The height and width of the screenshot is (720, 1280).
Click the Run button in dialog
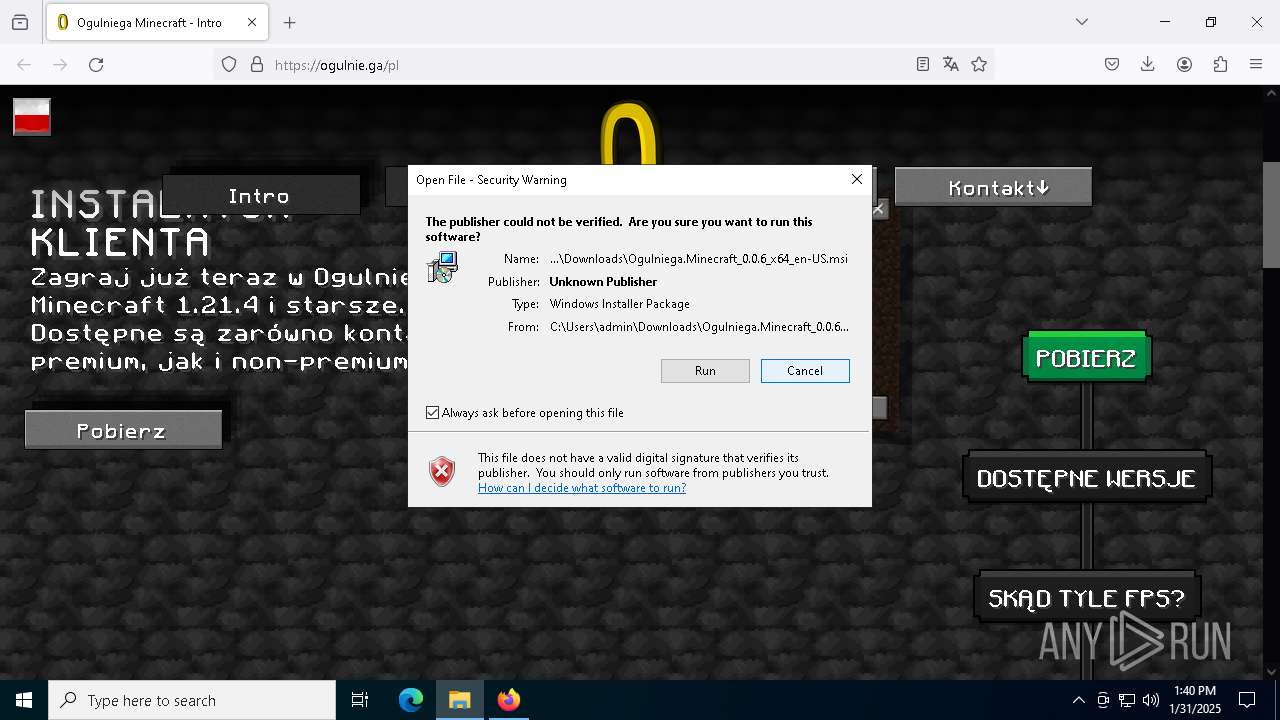click(705, 371)
